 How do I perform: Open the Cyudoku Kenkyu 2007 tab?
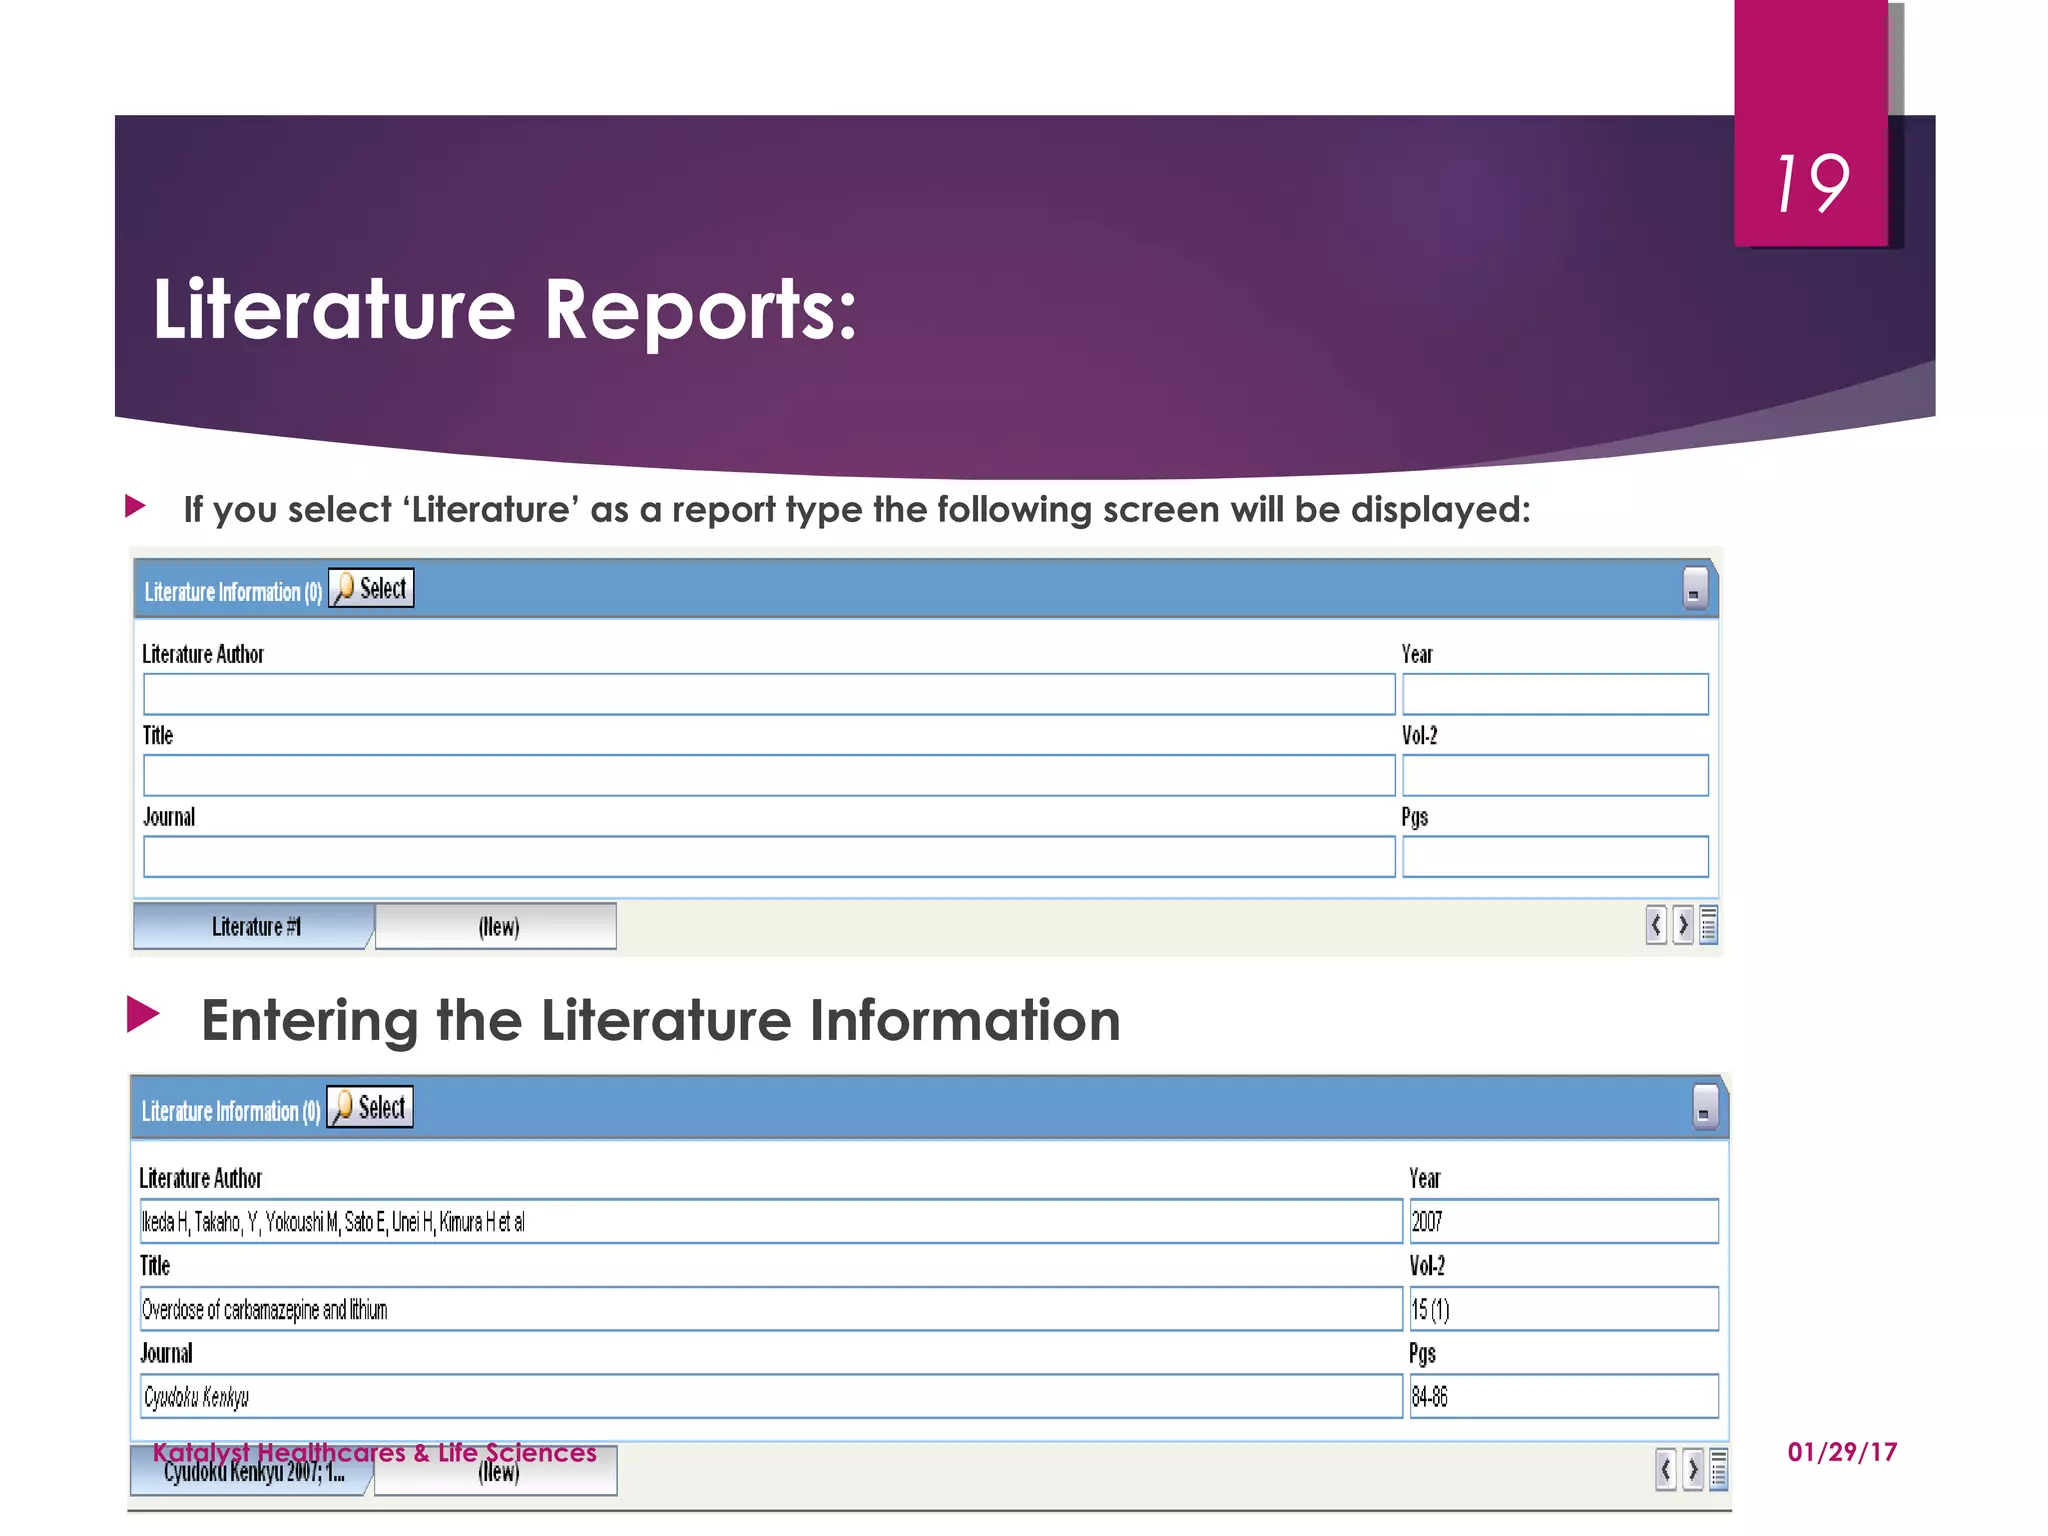[x=252, y=1471]
